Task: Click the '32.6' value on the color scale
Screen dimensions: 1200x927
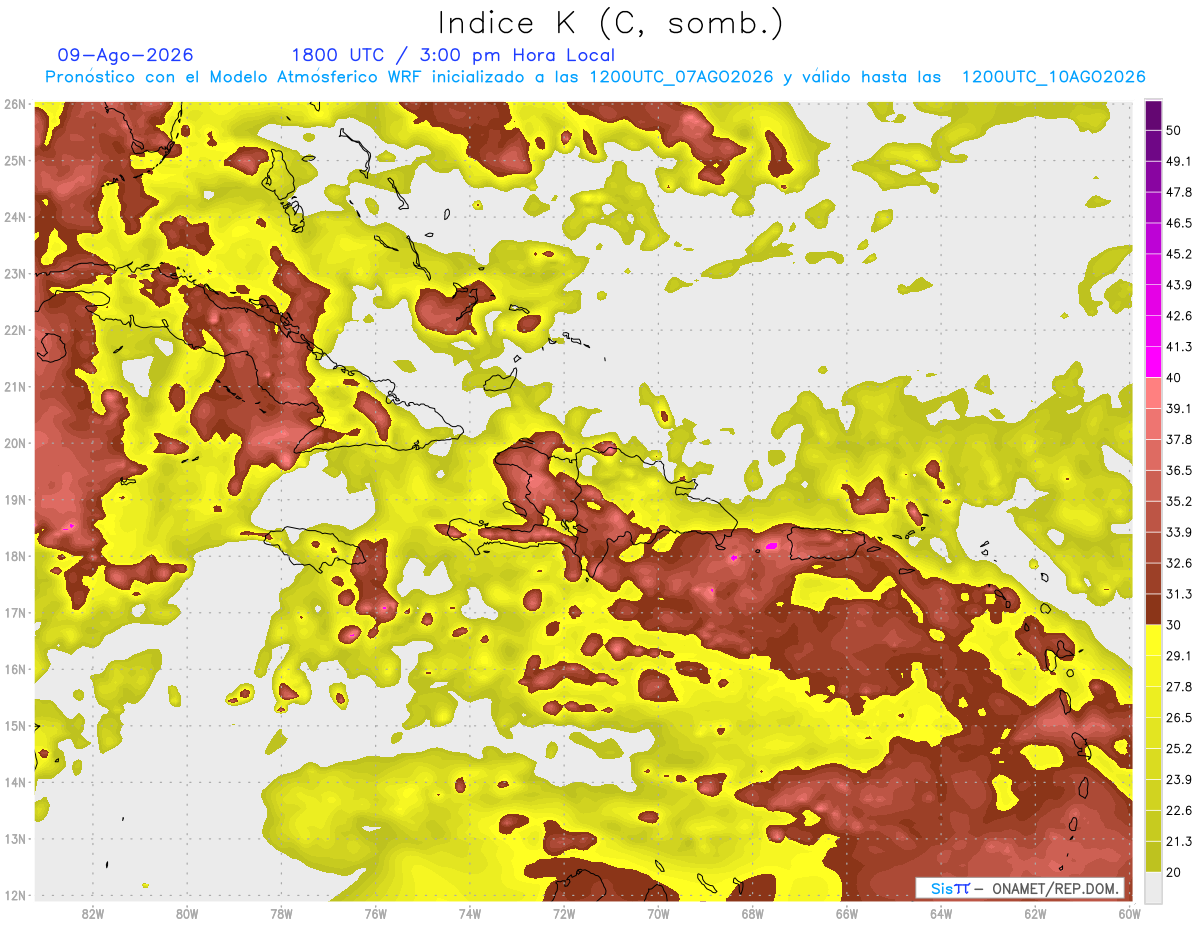Action: point(1179,563)
